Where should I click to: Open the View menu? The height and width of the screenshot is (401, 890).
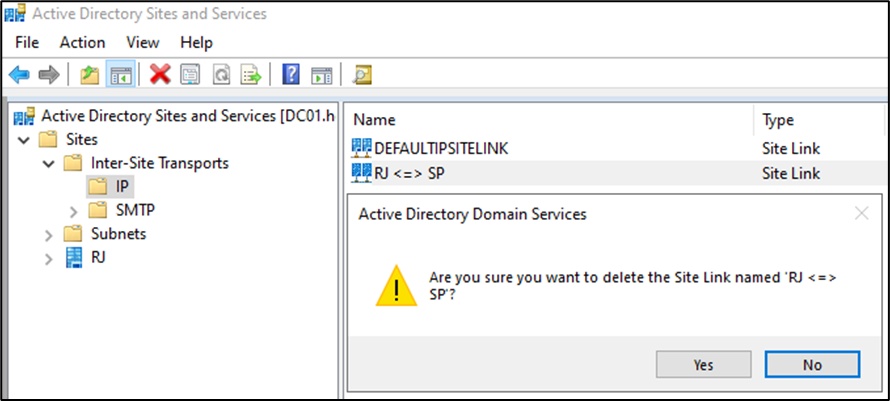coord(143,42)
